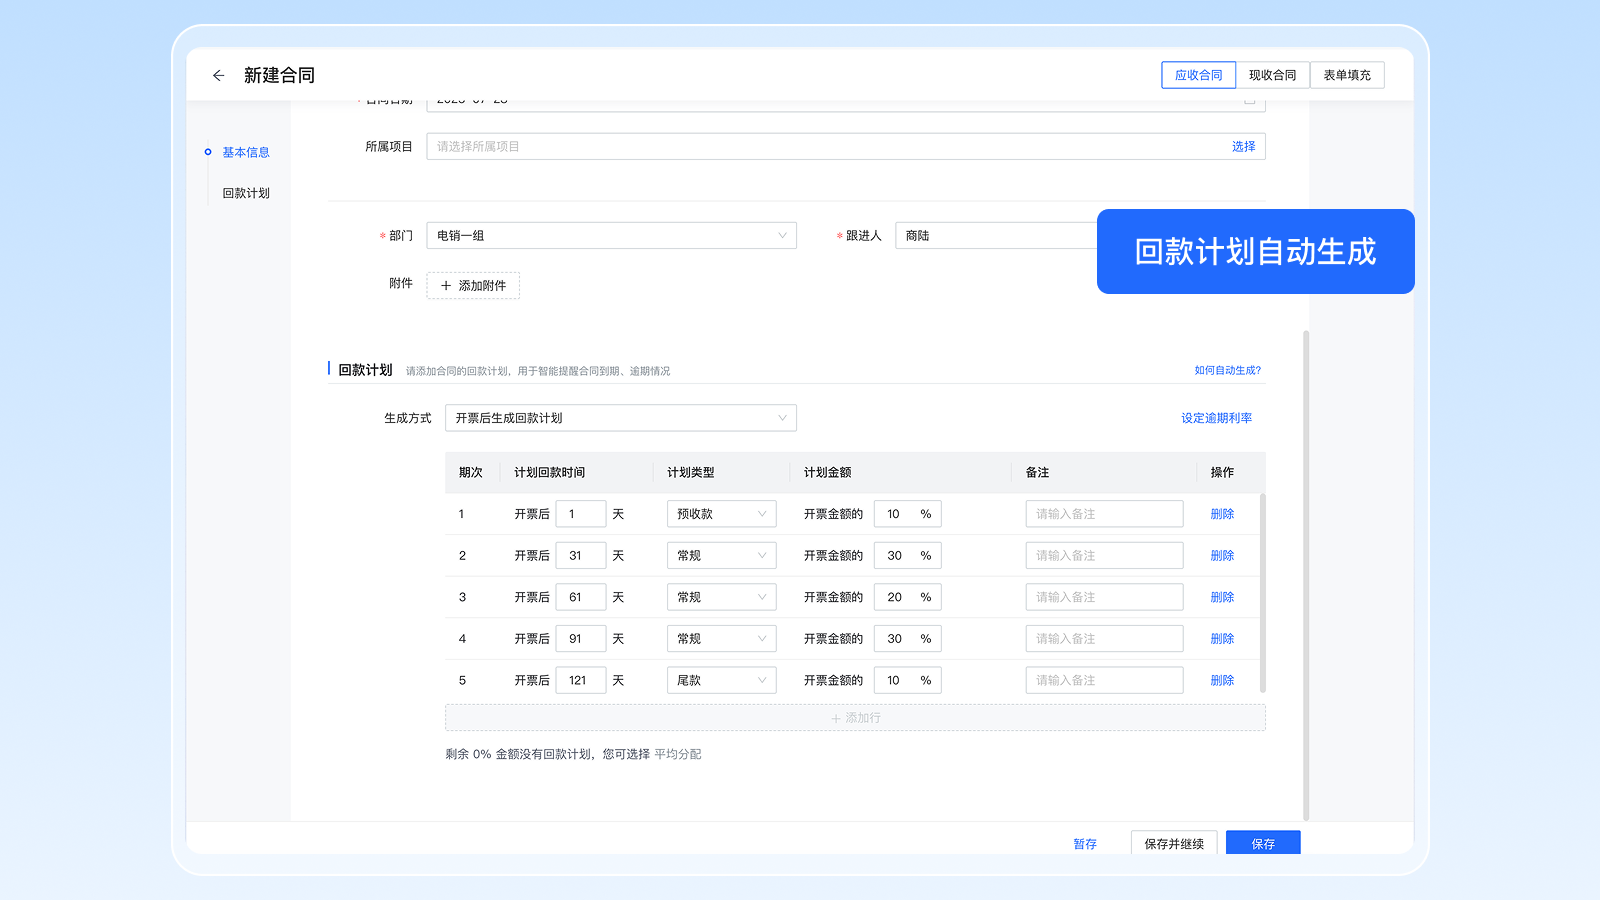Go to 基本信息 section in sidebar
The height and width of the screenshot is (900, 1600).
click(x=246, y=152)
